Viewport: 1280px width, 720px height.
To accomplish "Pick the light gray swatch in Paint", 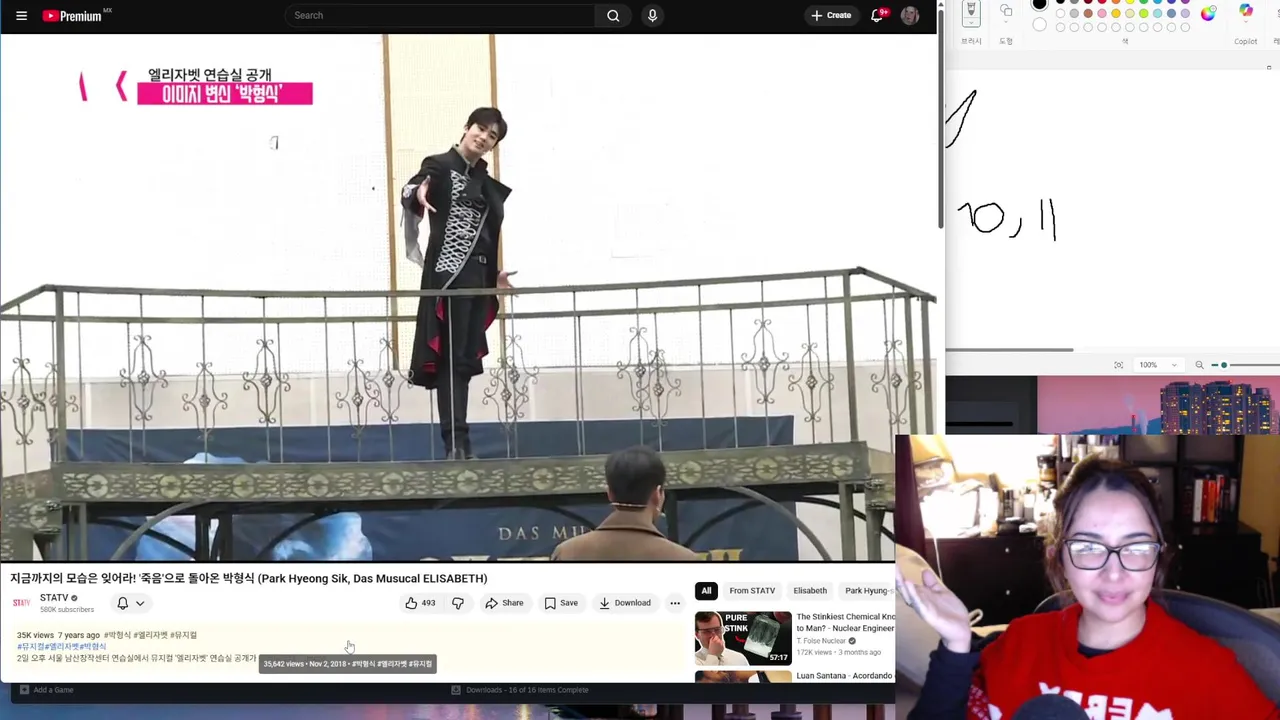I will pos(1074,14).
